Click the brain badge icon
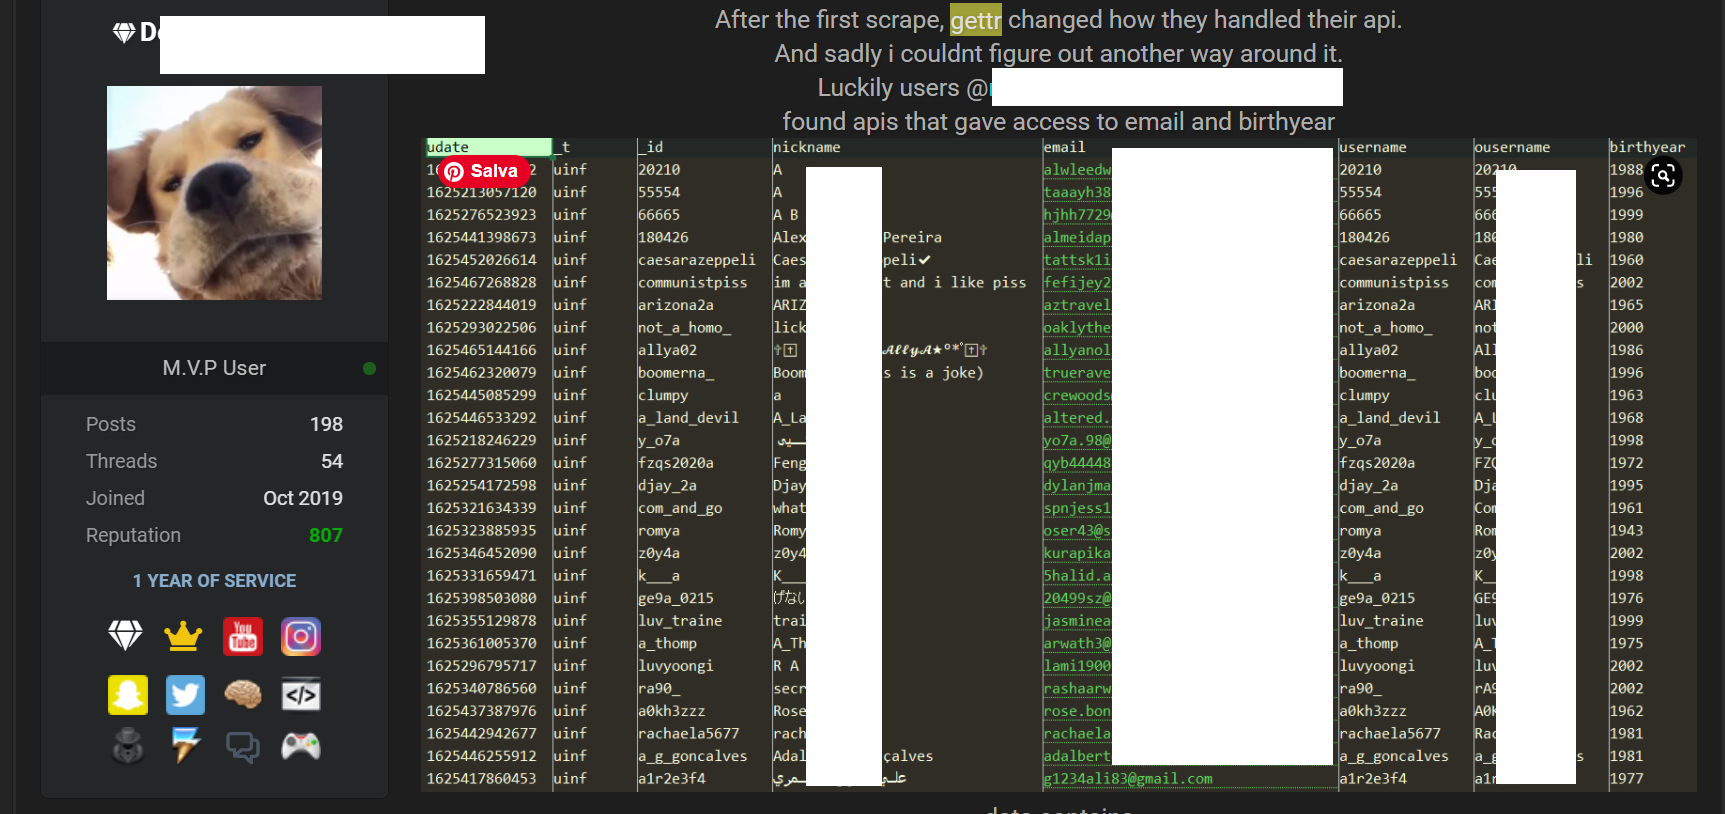 pyautogui.click(x=243, y=694)
